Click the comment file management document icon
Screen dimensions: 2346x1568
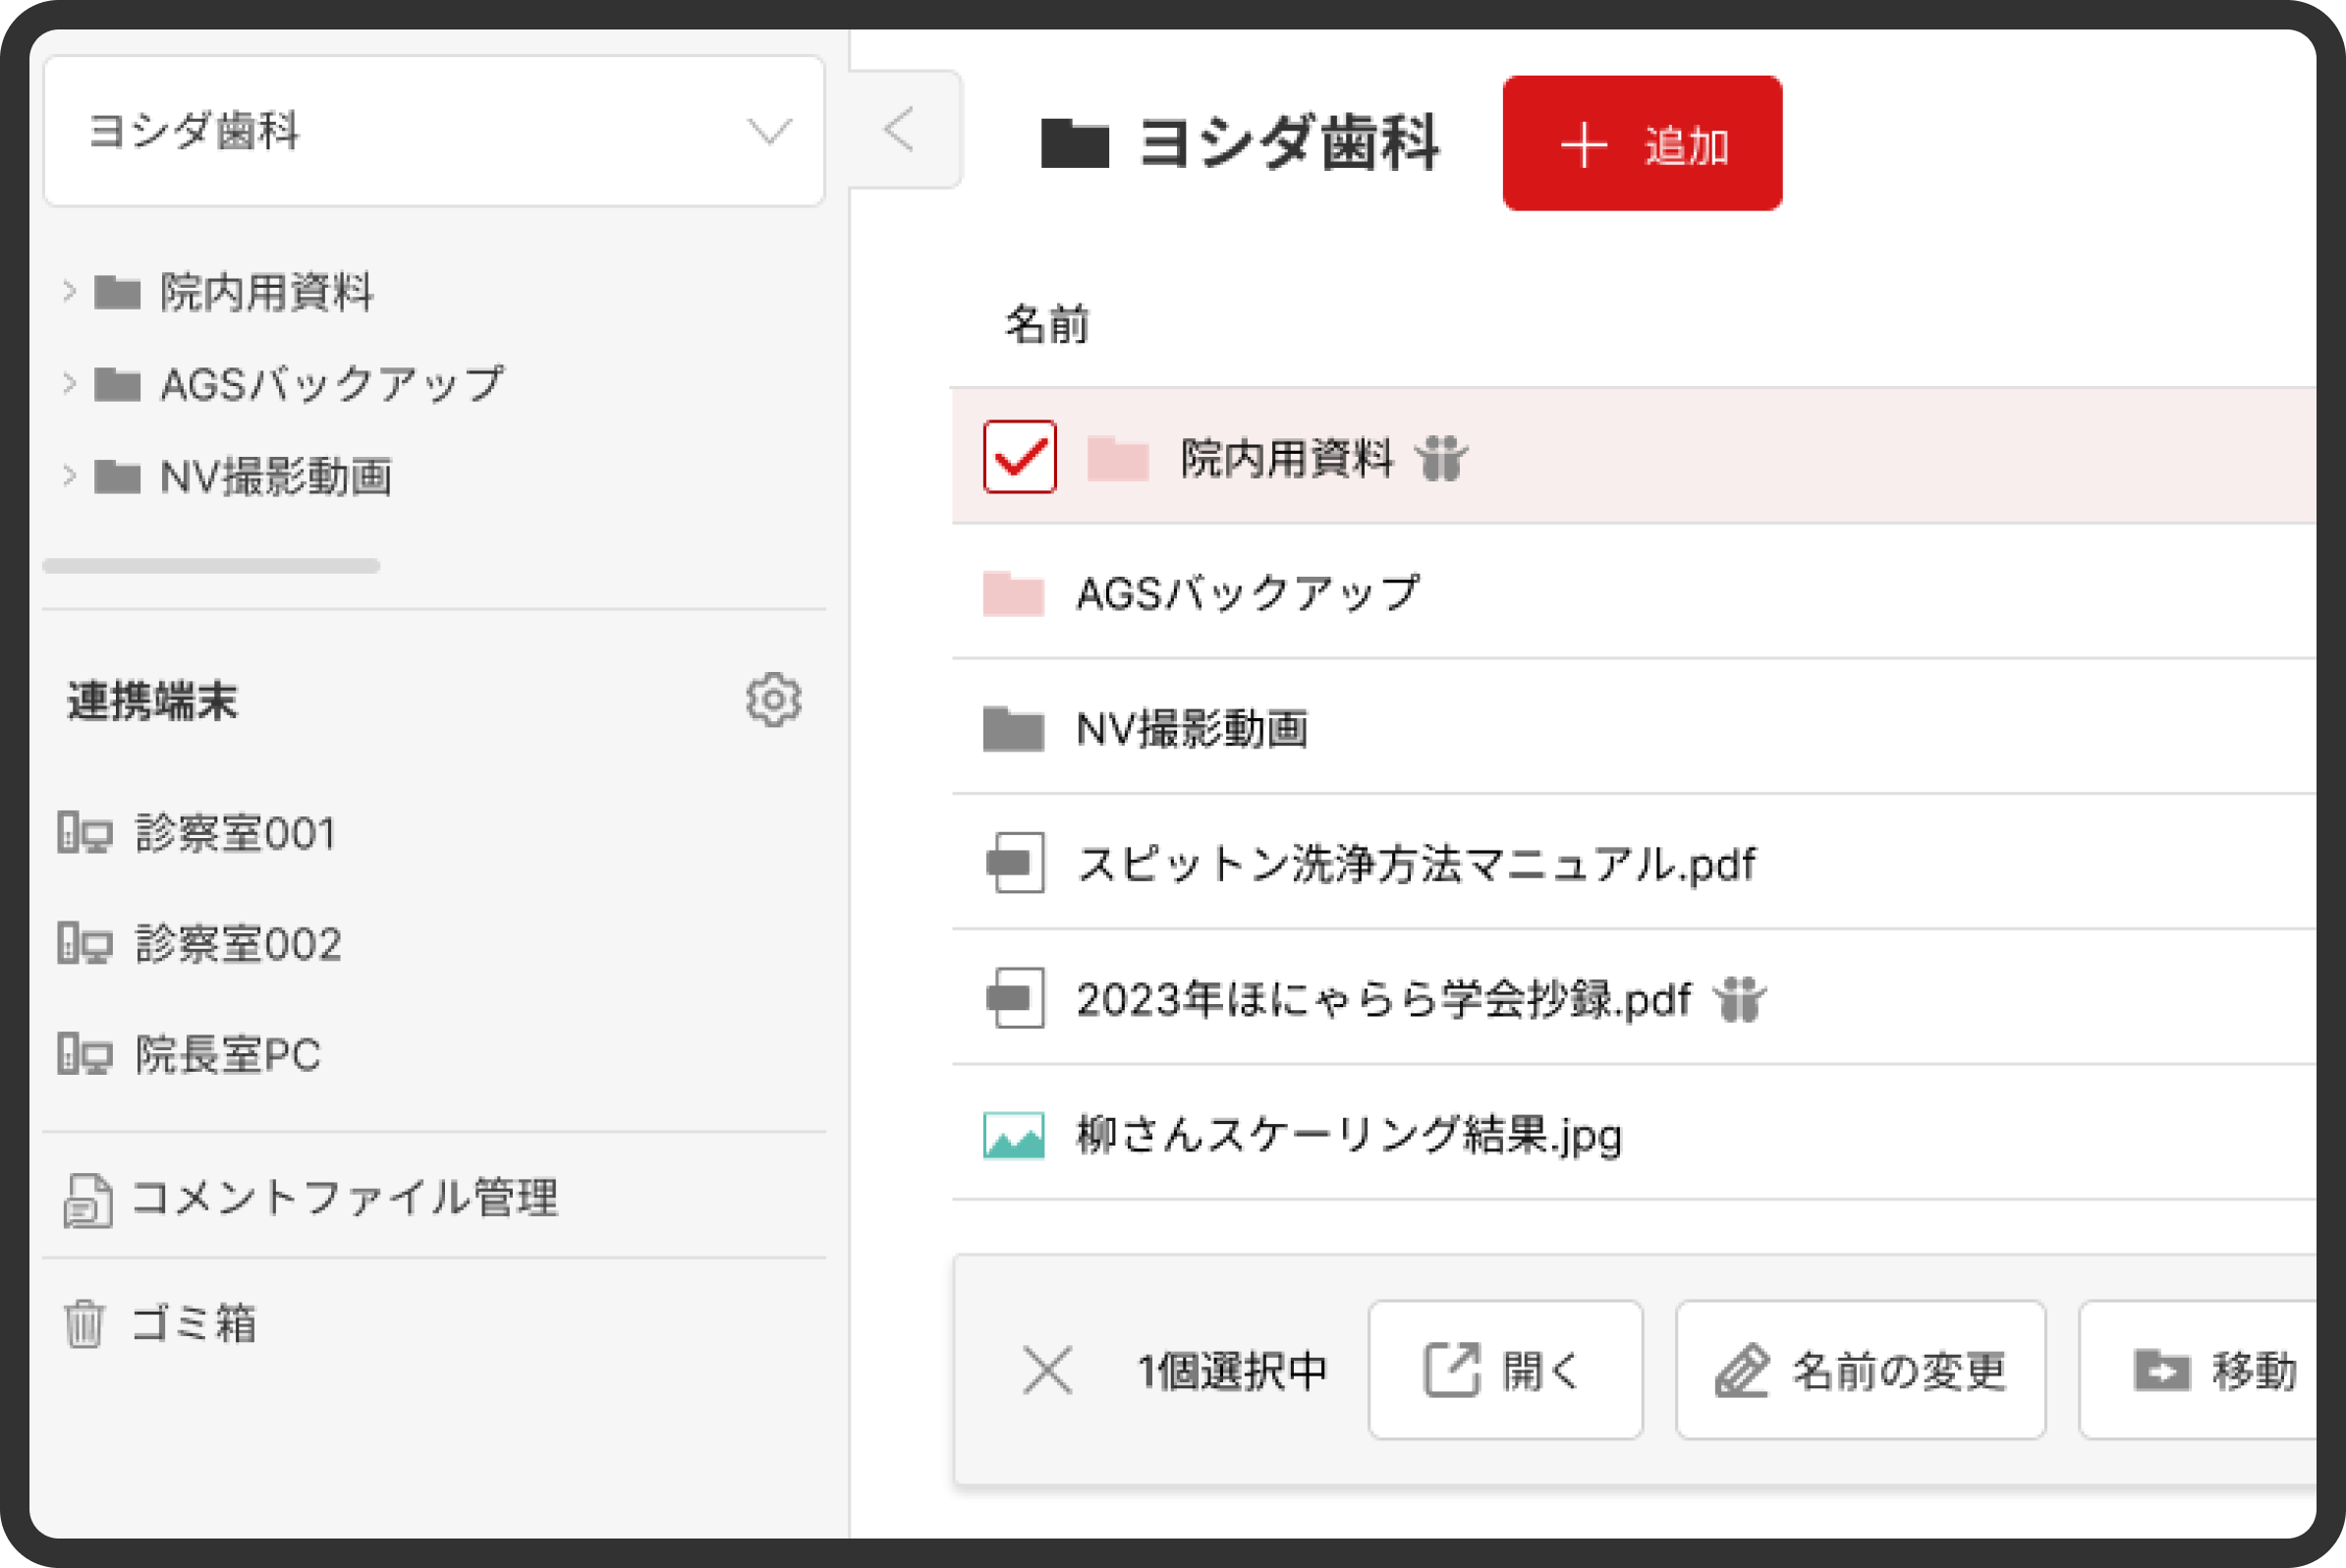click(87, 1199)
